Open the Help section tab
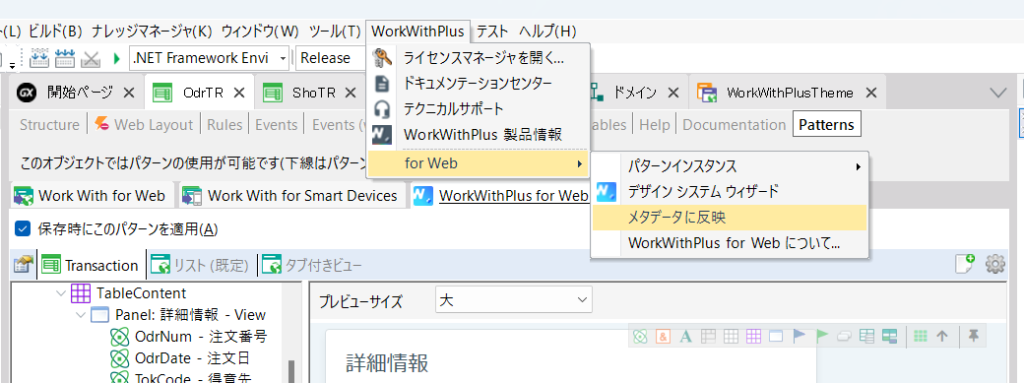 tap(654, 125)
